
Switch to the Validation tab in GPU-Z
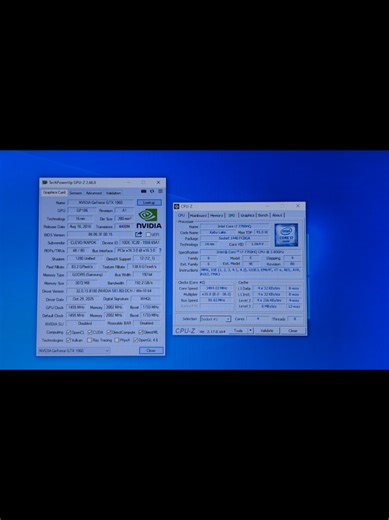113,193
